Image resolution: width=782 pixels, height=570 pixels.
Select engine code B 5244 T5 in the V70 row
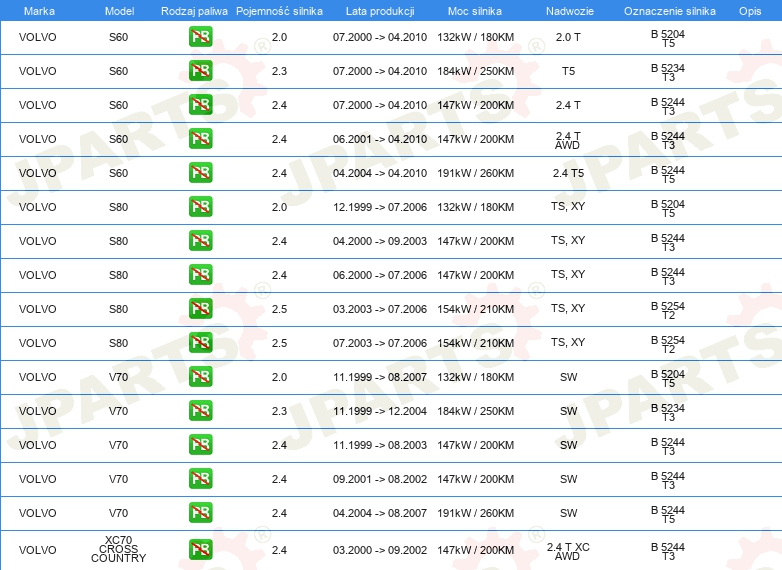(668, 515)
